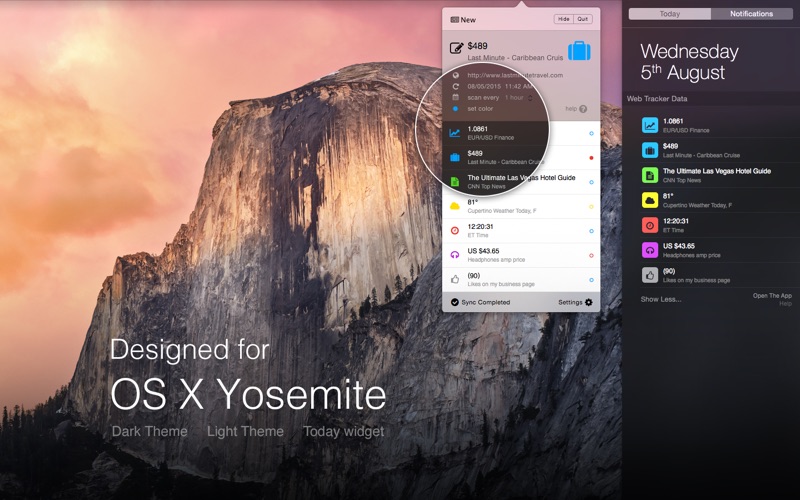Image resolution: width=800 pixels, height=500 pixels.
Task: Click the lastminutetravel.com URL text
Action: click(515, 75)
